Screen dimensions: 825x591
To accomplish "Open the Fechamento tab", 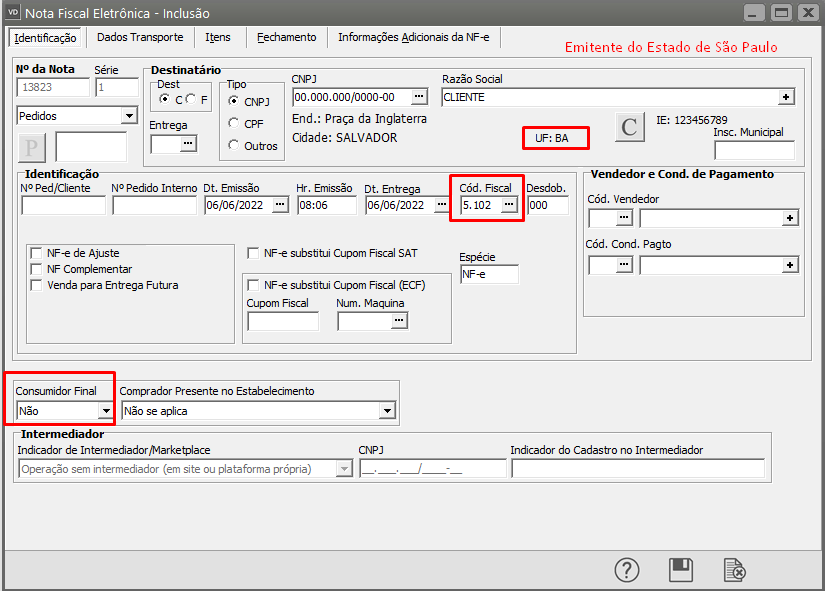I will (286, 37).
